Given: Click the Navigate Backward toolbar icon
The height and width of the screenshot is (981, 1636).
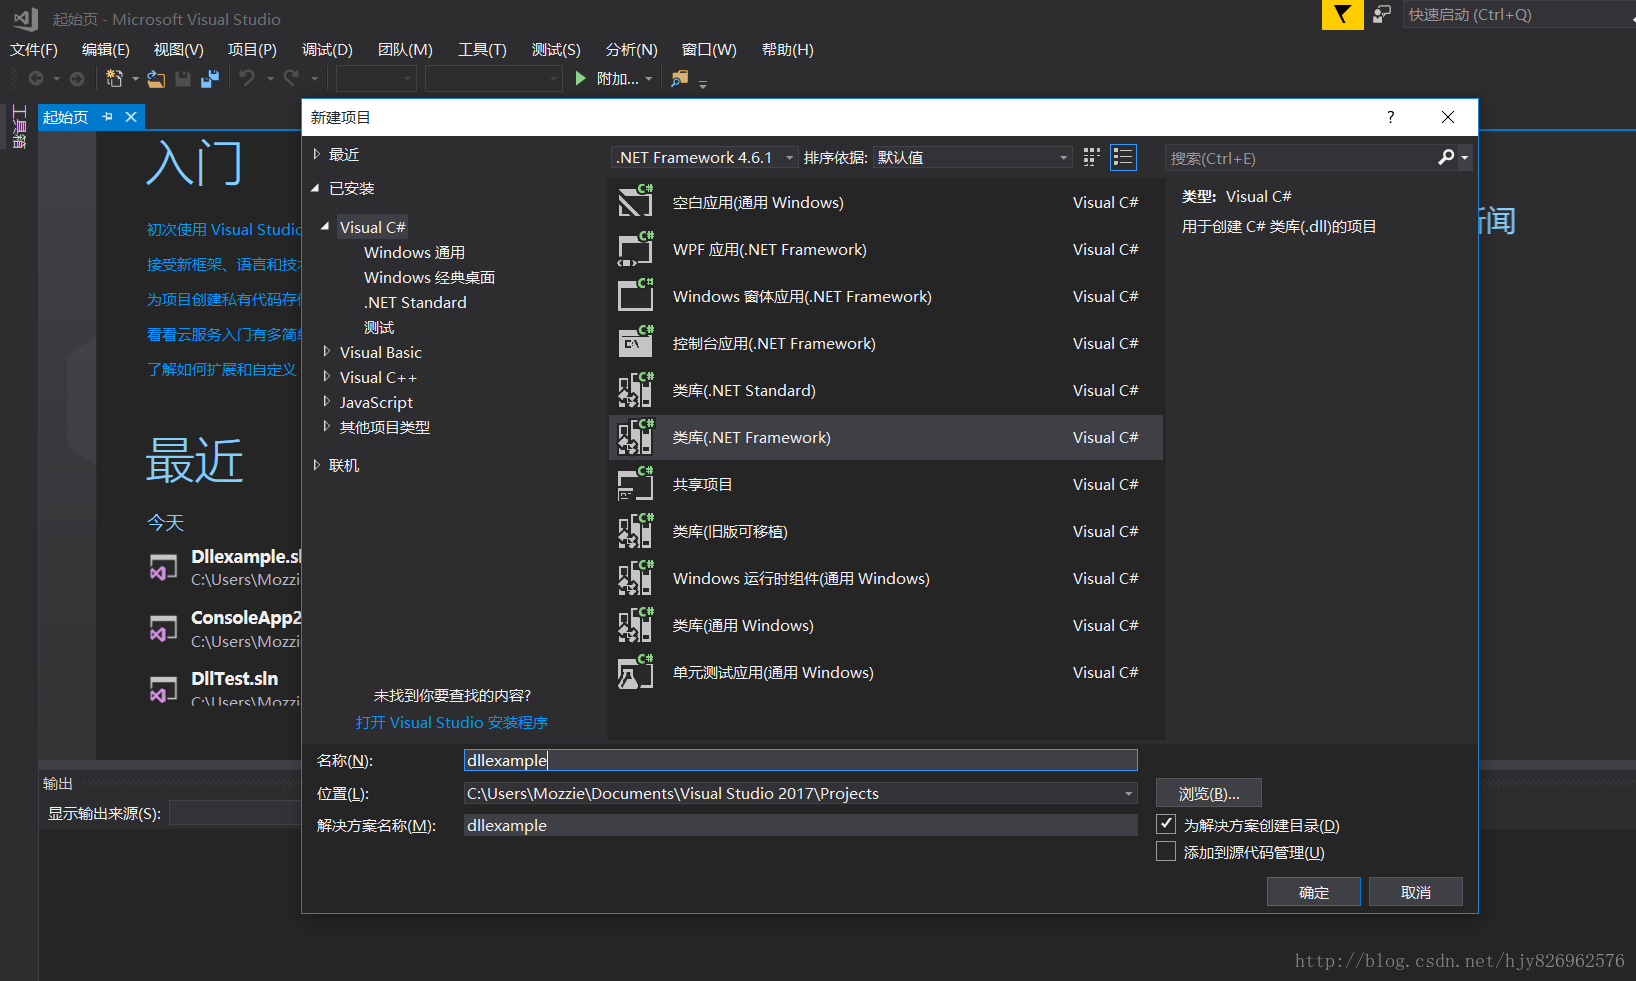Looking at the screenshot, I should pos(36,78).
